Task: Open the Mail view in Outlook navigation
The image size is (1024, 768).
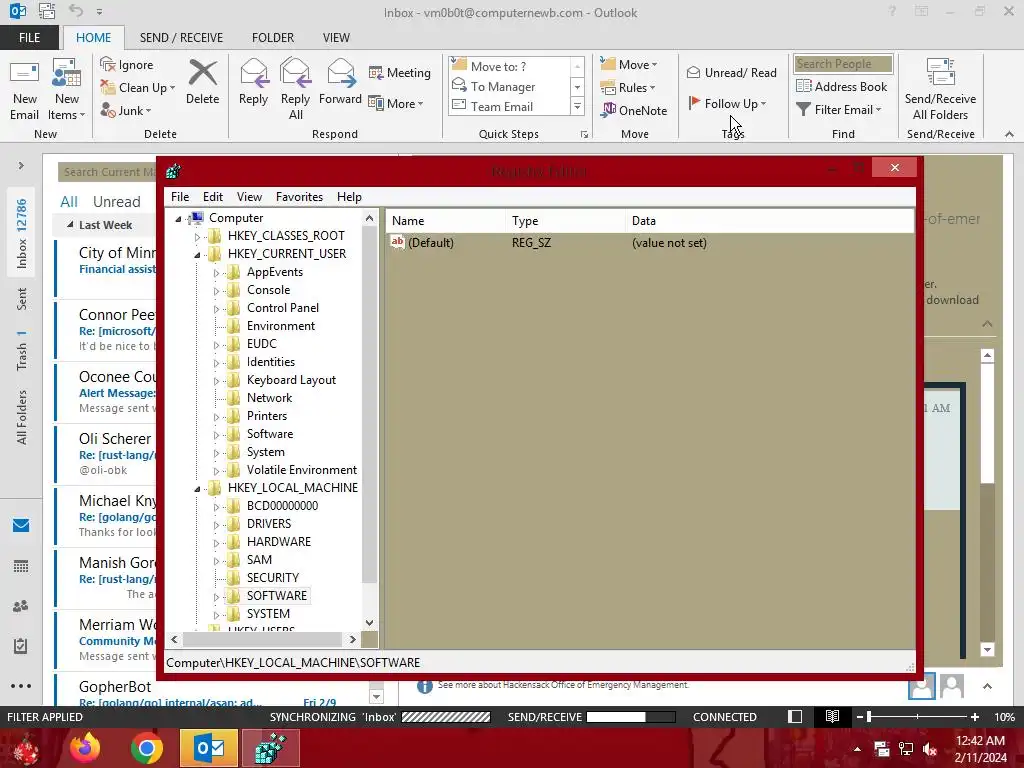Action: point(21,525)
